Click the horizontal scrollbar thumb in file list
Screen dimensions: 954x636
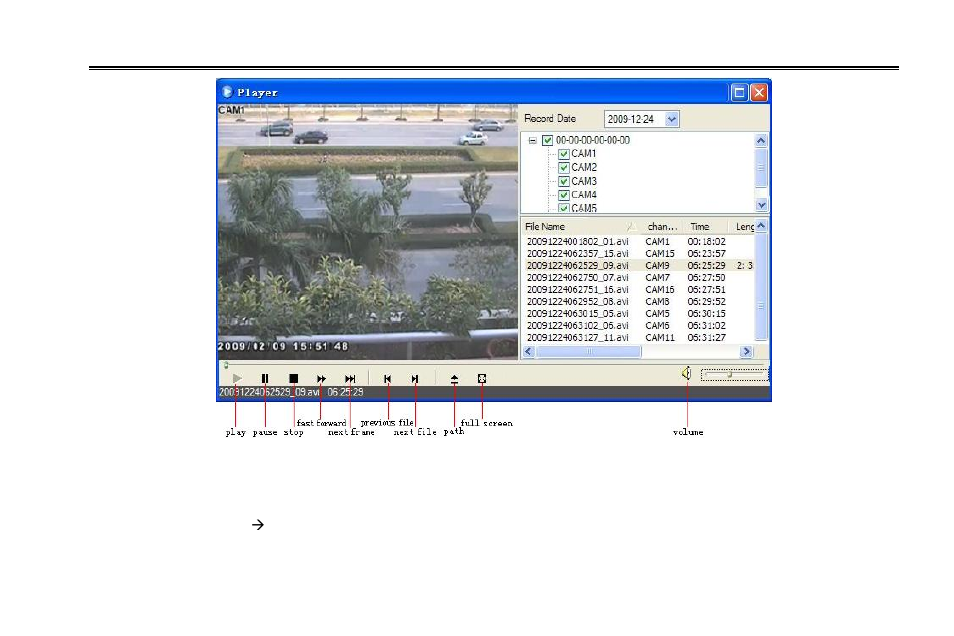[x=588, y=352]
